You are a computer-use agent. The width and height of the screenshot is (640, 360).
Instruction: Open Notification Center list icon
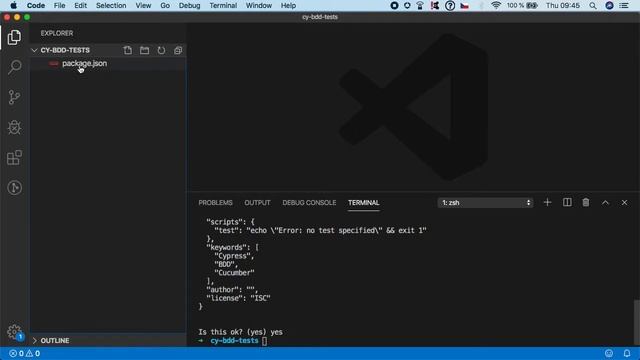click(624, 6)
